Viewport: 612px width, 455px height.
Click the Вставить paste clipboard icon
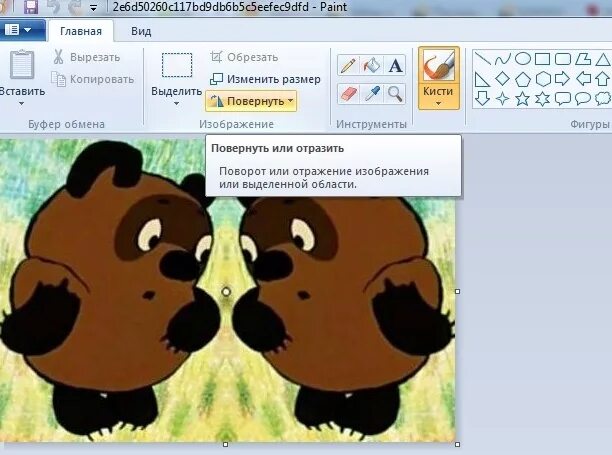22,64
